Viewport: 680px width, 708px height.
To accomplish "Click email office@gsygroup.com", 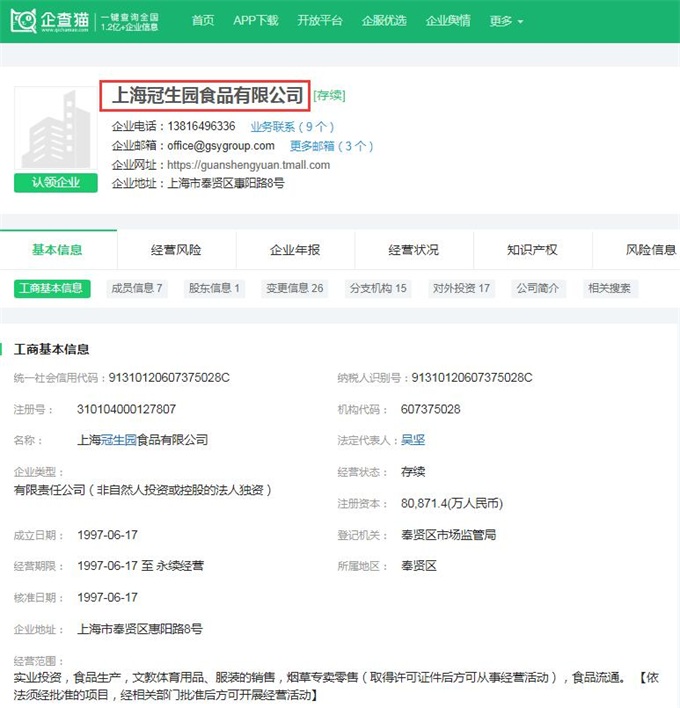I will [x=221, y=145].
